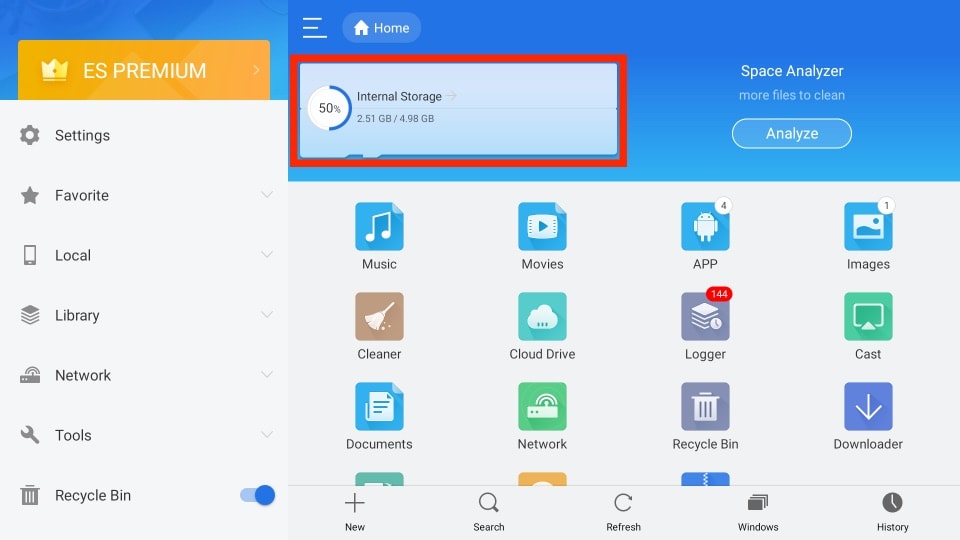Image resolution: width=960 pixels, height=540 pixels.
Task: Open the Cast feature
Action: coord(868,327)
